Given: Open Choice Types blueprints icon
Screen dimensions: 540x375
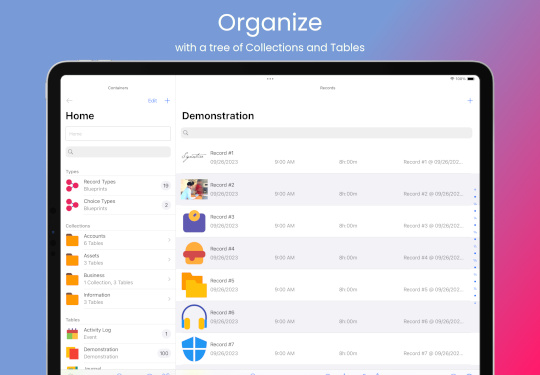Looking at the screenshot, I should pos(72,205).
